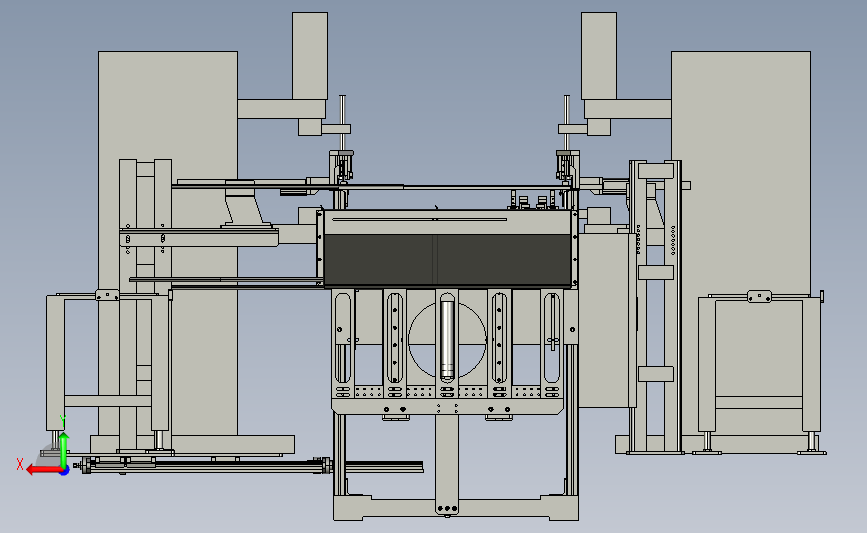The image size is (867, 533).
Task: Select the horizontal linear rail at bottom left
Action: (252, 467)
